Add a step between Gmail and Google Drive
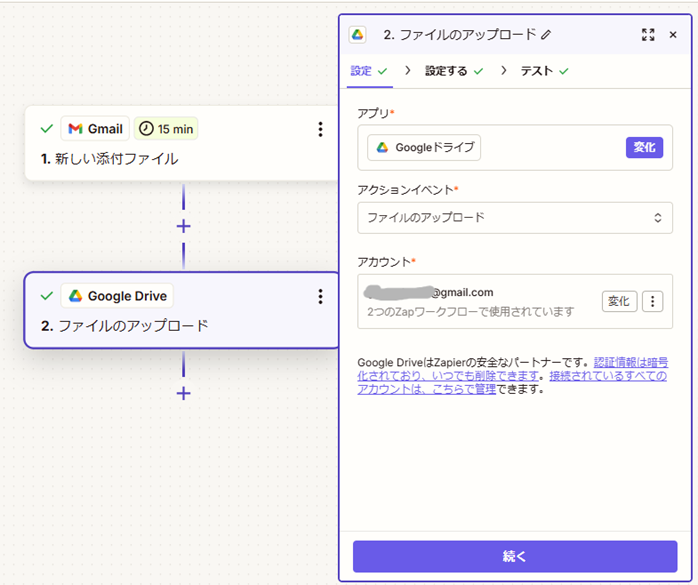 [x=183, y=227]
